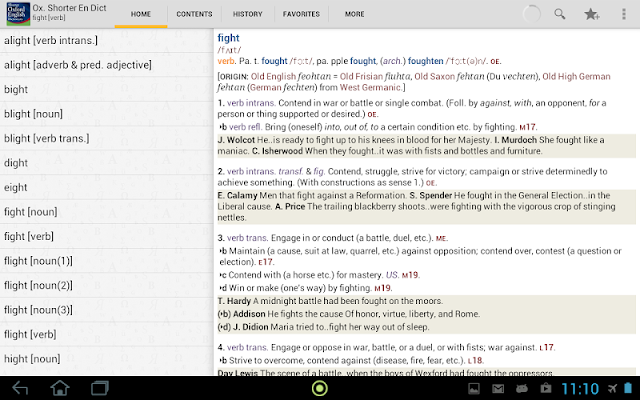Open the mail notification icon

tap(498, 389)
